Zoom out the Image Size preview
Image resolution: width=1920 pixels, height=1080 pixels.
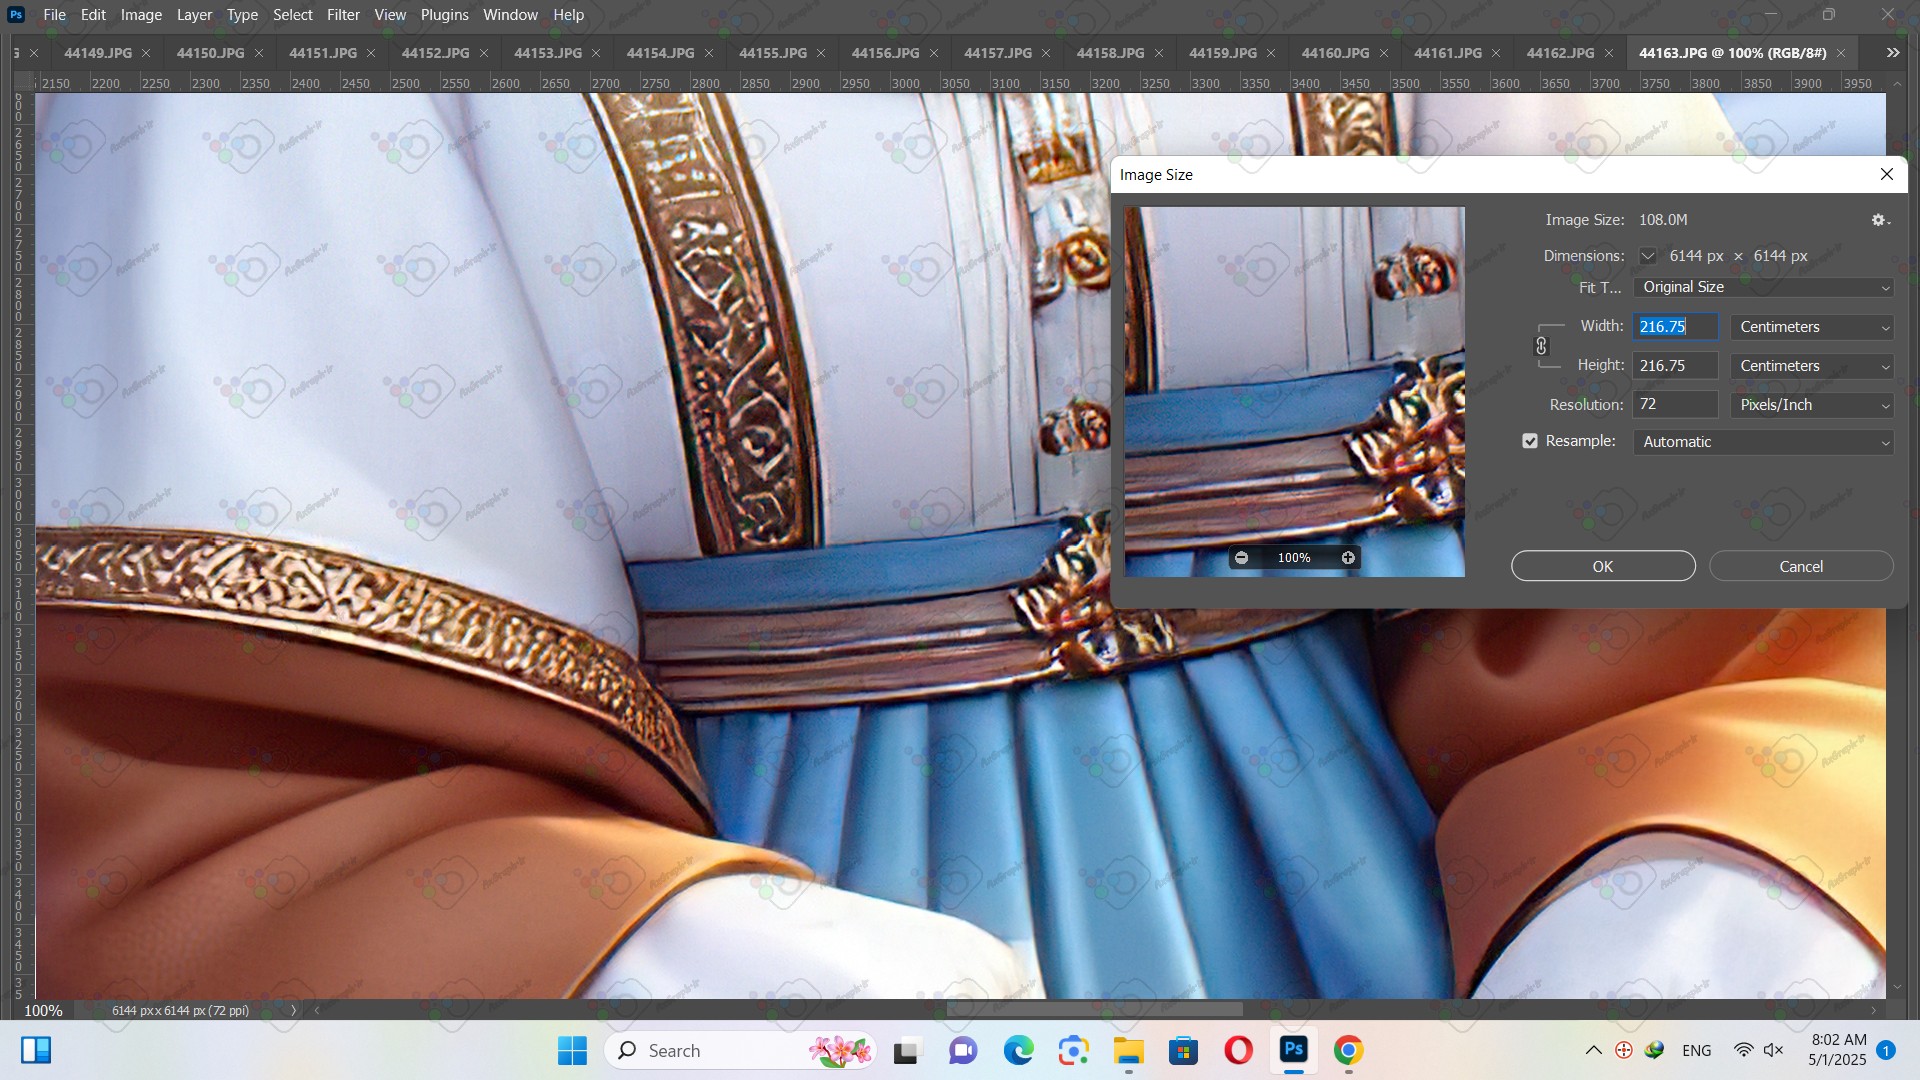[1241, 558]
